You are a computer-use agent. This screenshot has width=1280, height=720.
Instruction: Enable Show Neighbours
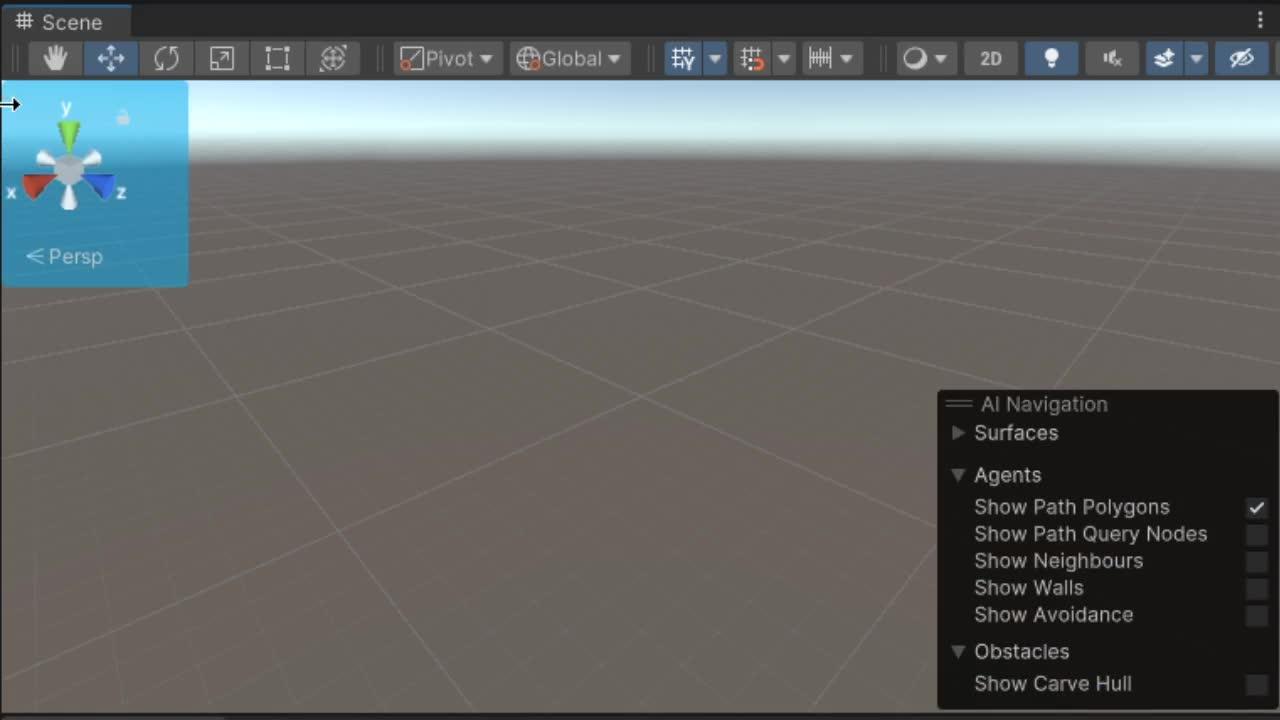[1256, 561]
